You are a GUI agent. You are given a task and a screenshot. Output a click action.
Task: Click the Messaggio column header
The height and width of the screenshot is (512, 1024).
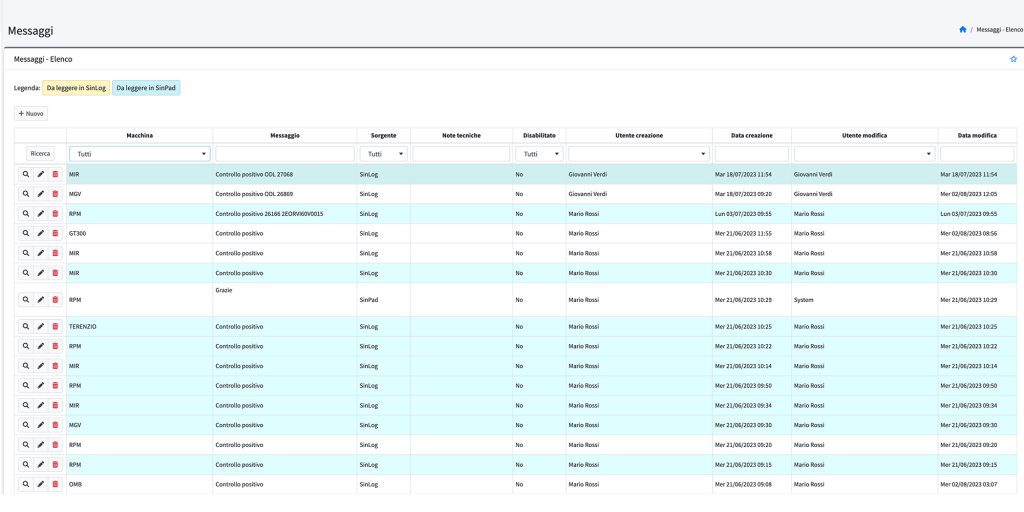coord(284,135)
